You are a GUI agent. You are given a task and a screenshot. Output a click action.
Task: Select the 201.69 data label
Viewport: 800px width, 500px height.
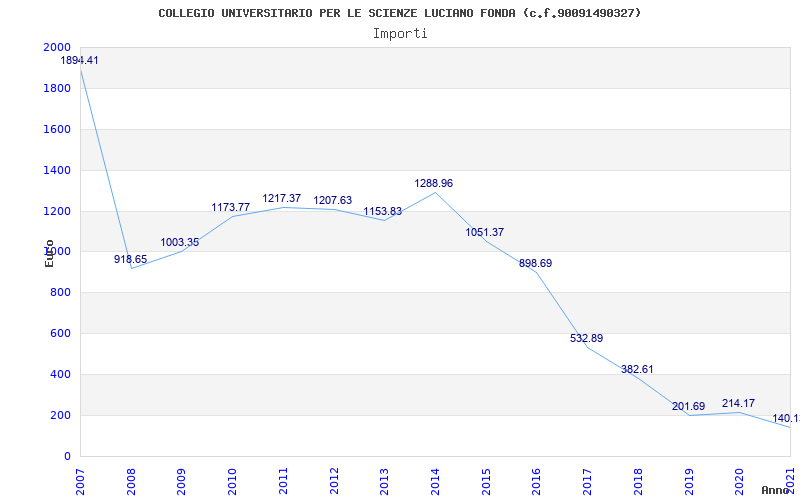[x=688, y=407]
